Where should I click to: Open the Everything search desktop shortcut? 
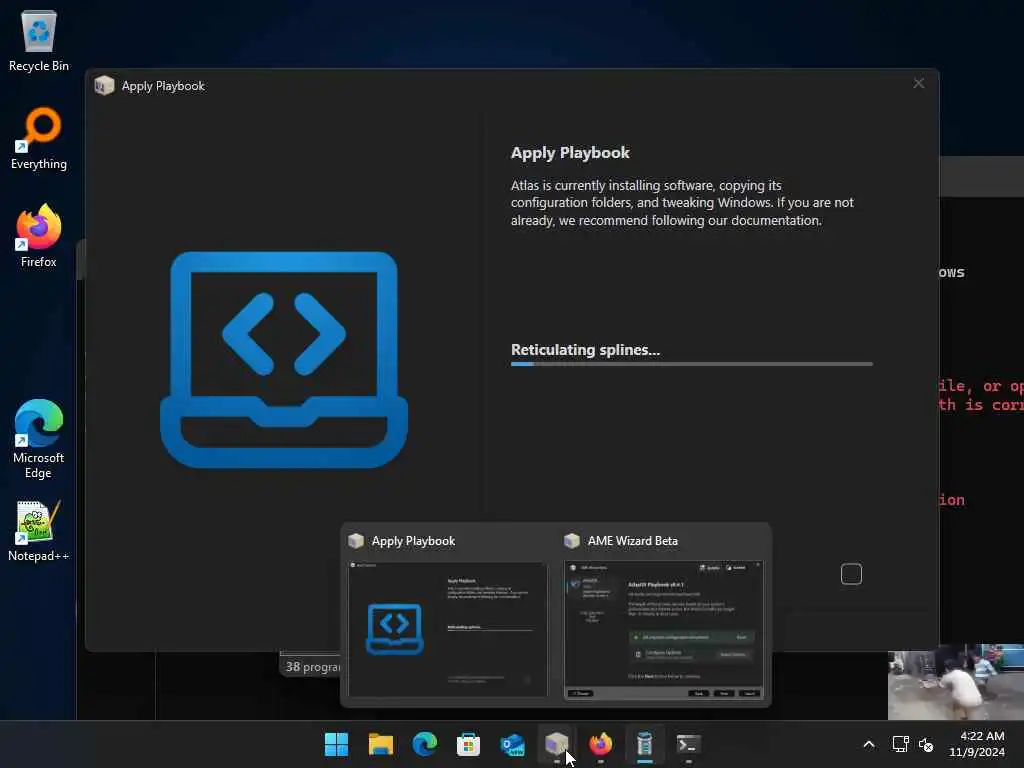(39, 138)
